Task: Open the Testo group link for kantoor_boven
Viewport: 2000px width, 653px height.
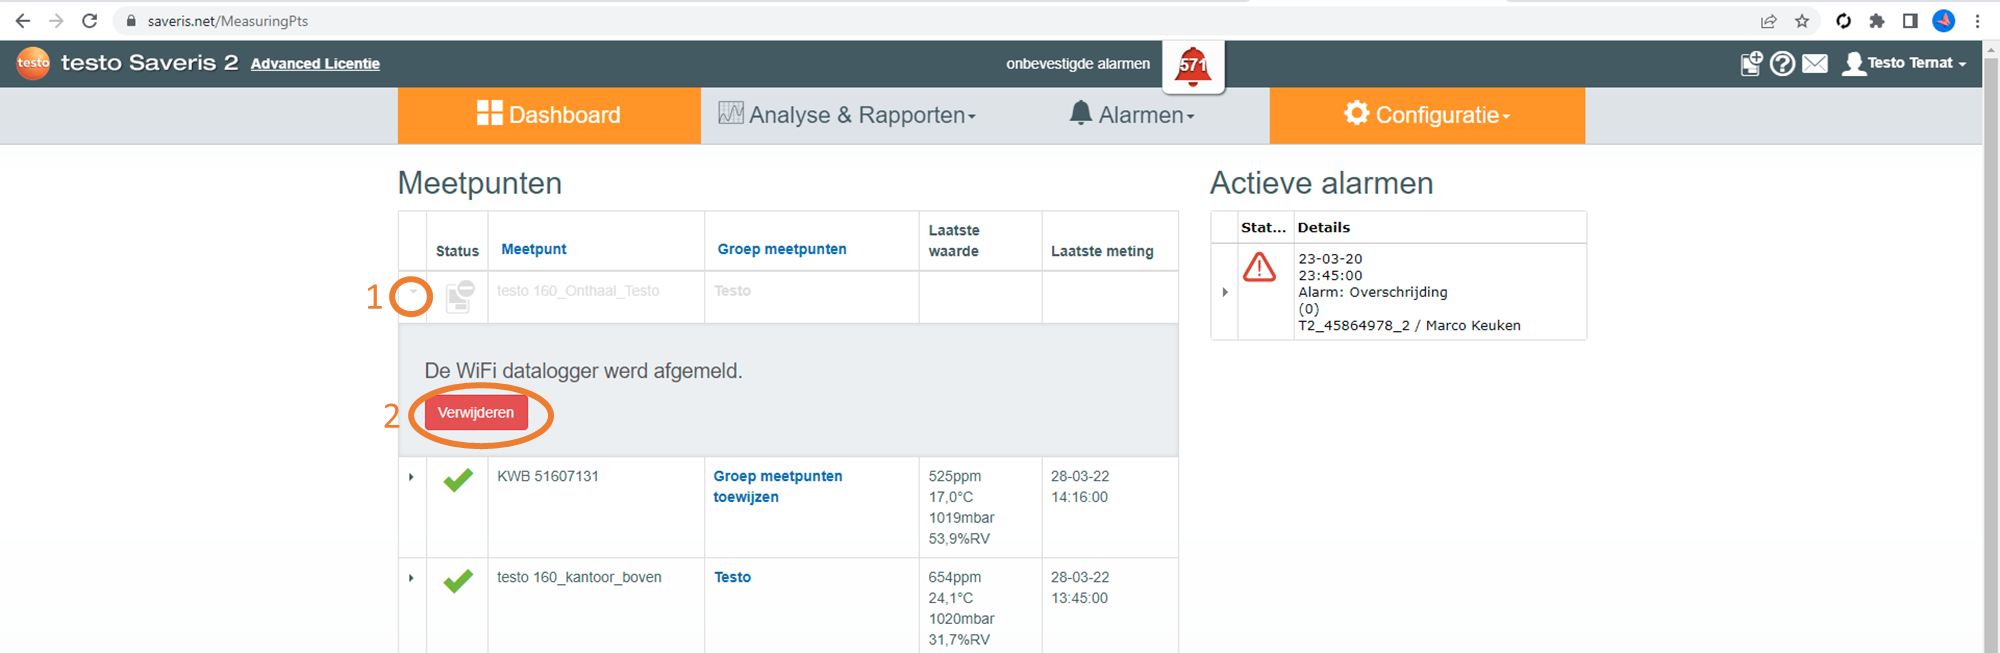Action: [x=732, y=577]
